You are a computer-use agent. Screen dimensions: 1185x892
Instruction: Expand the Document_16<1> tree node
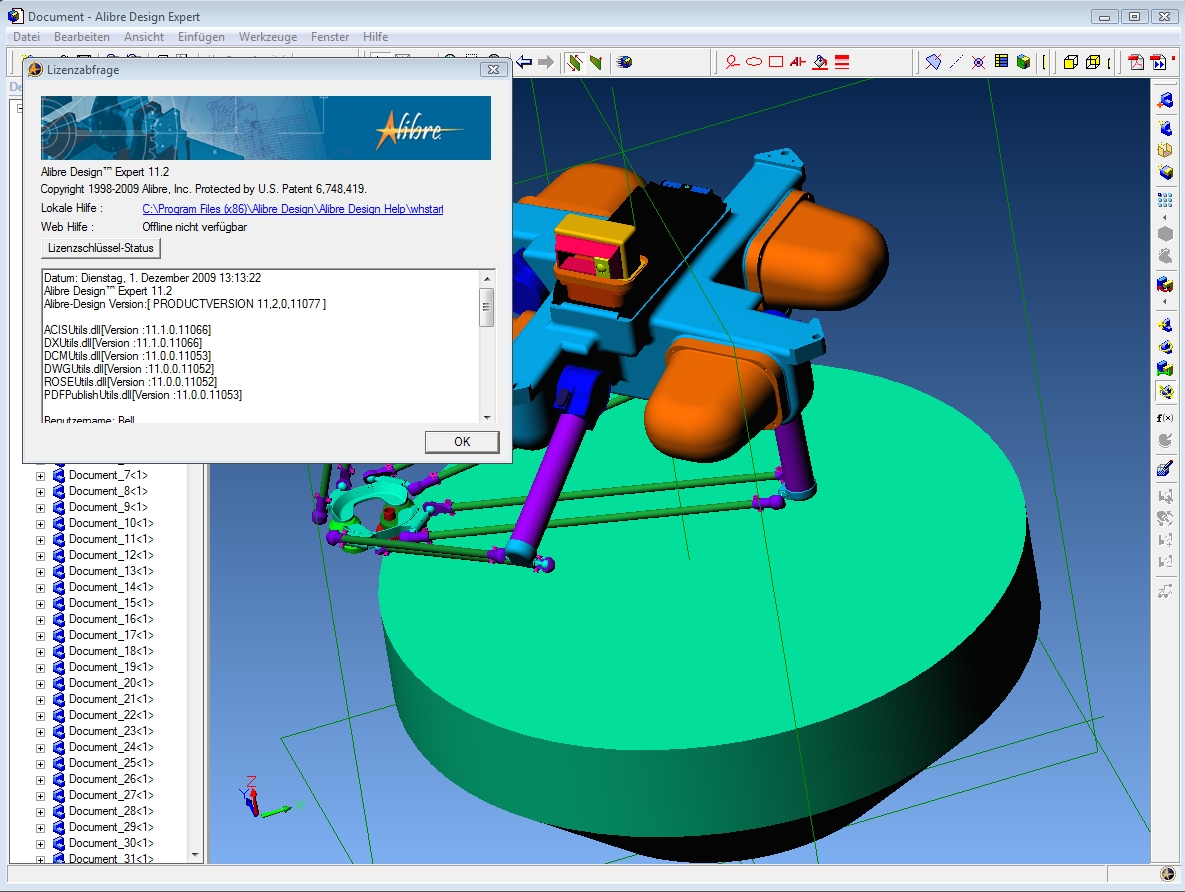[x=41, y=620]
